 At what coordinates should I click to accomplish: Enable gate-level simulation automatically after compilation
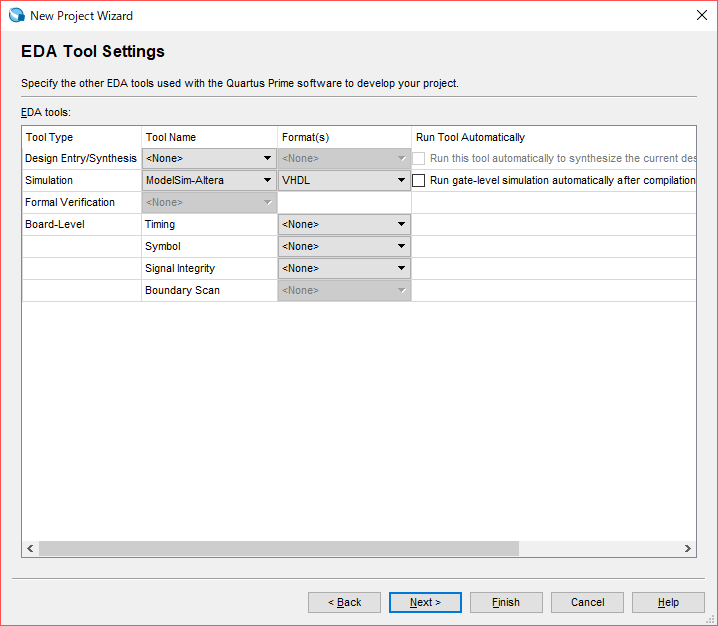click(x=419, y=181)
